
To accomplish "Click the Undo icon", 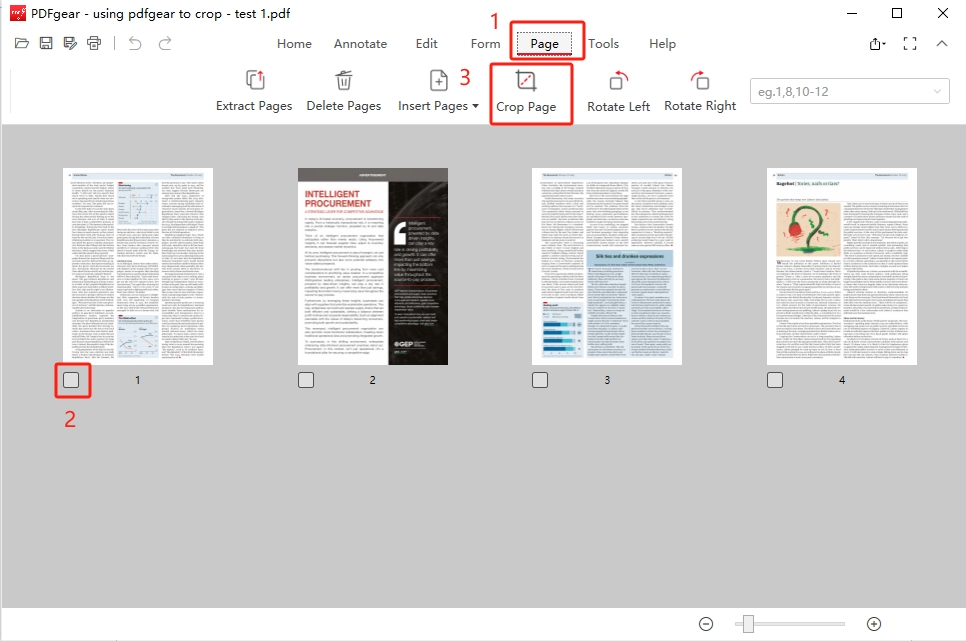I will (135, 43).
